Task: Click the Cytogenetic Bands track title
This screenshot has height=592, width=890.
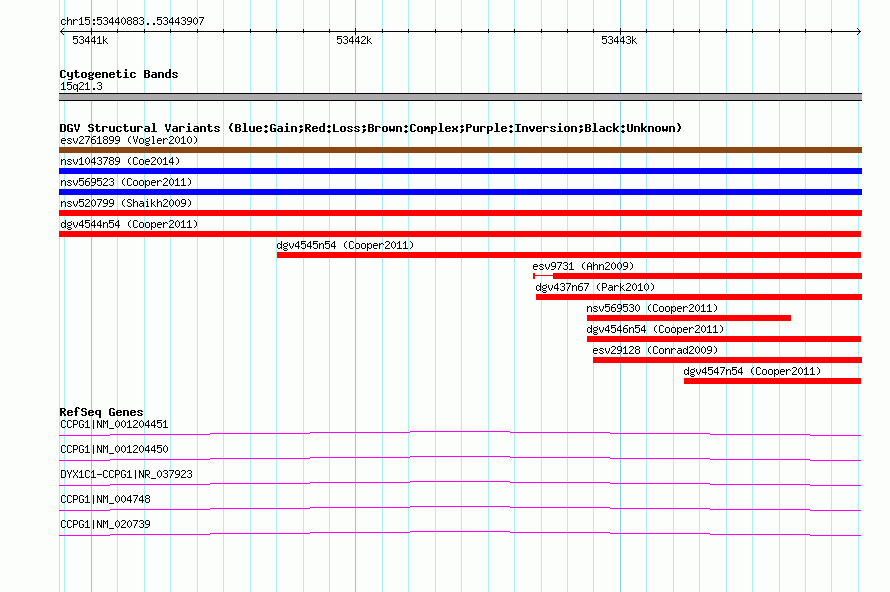Action: (x=119, y=74)
